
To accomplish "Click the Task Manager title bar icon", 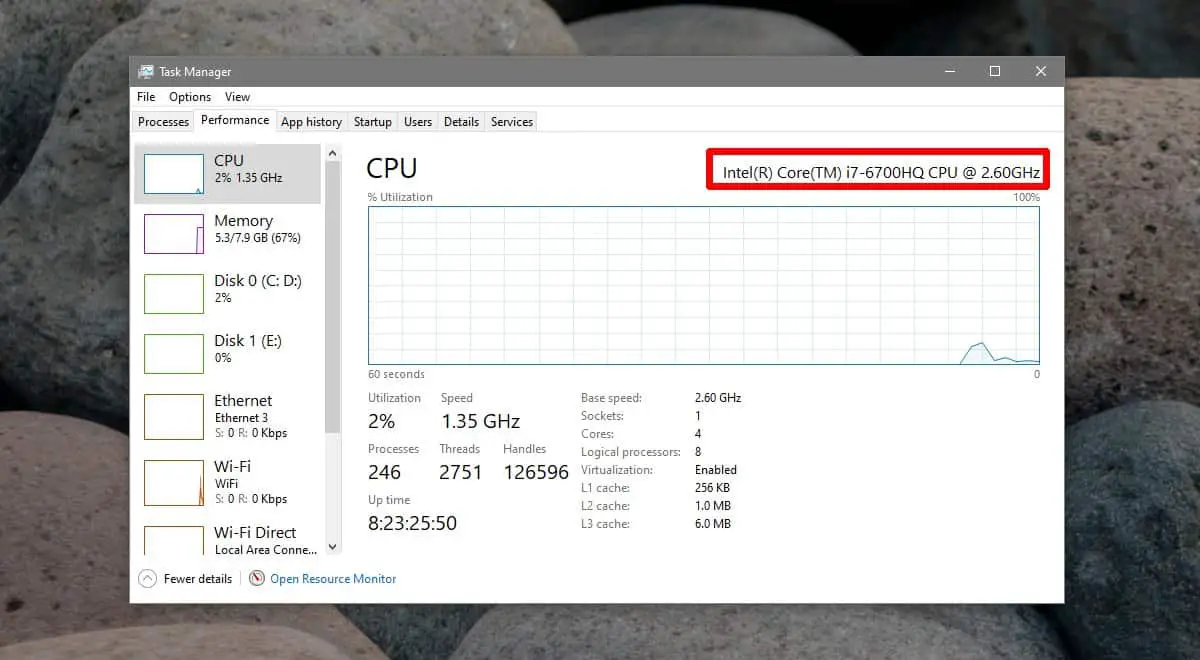I will click(x=146, y=71).
